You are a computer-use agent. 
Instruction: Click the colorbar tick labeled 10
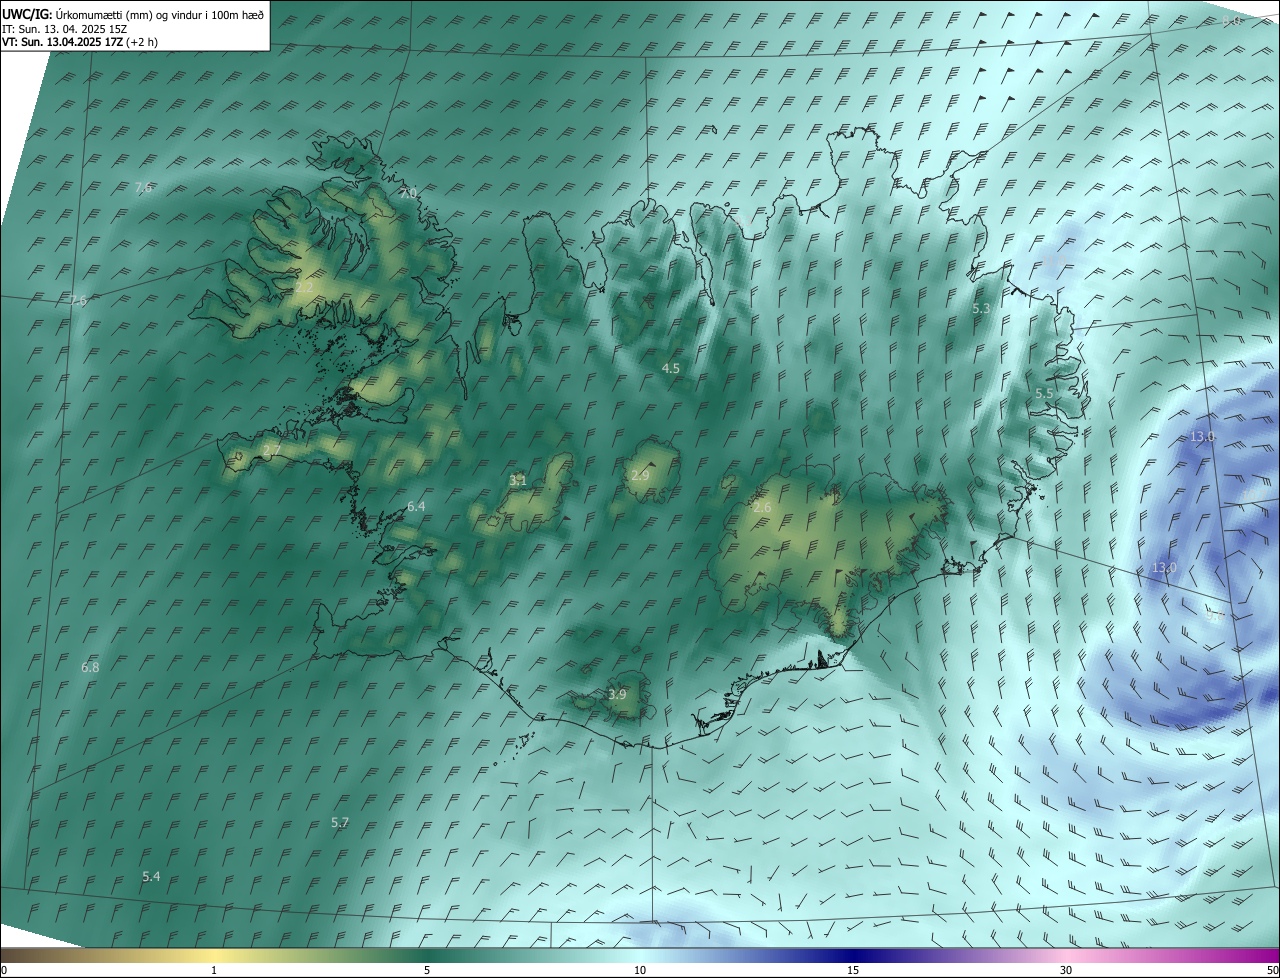pos(640,970)
